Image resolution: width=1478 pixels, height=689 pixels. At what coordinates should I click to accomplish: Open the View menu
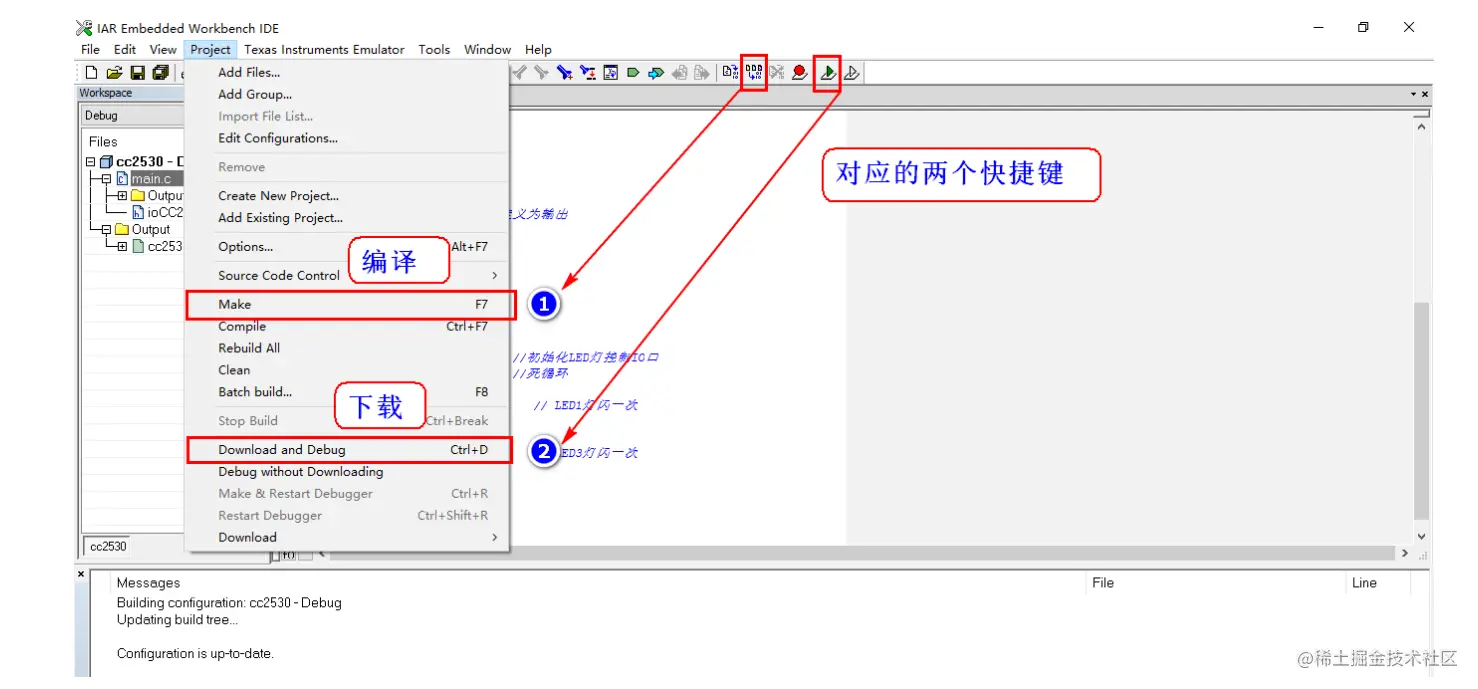pyautogui.click(x=163, y=49)
